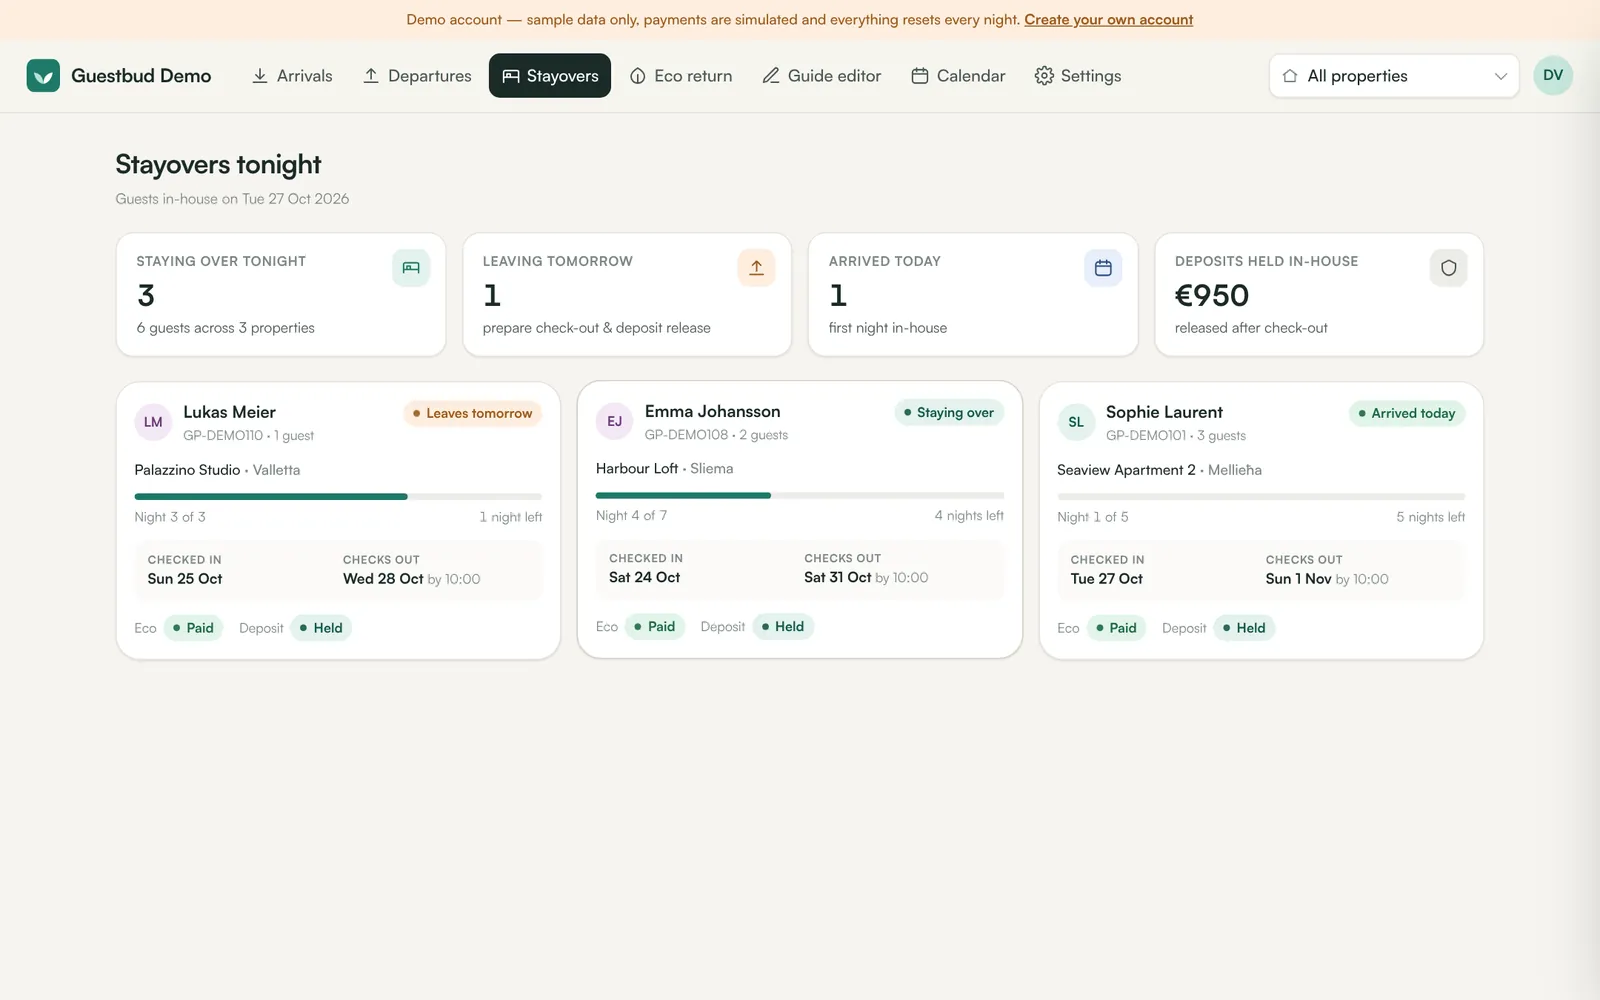This screenshot has height=1000, width=1600.
Task: Click the bed icon in Staying Over Tonight card
Action: click(x=411, y=268)
